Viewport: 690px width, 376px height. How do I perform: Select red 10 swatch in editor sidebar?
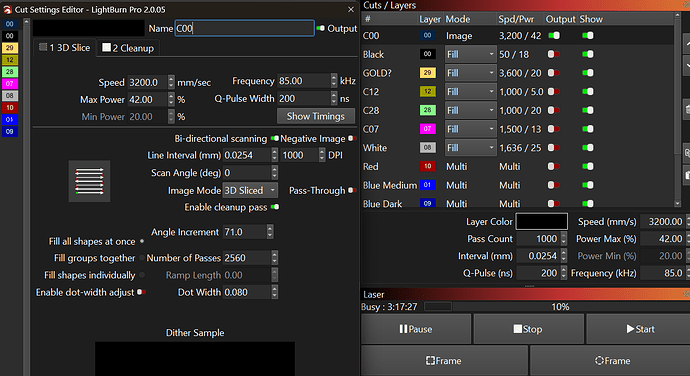[10, 107]
